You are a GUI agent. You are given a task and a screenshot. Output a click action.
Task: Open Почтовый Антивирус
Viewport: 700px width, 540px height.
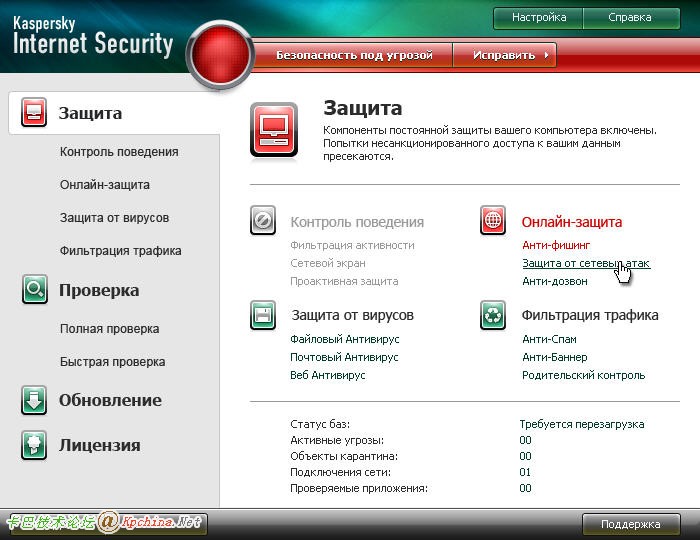pos(344,357)
